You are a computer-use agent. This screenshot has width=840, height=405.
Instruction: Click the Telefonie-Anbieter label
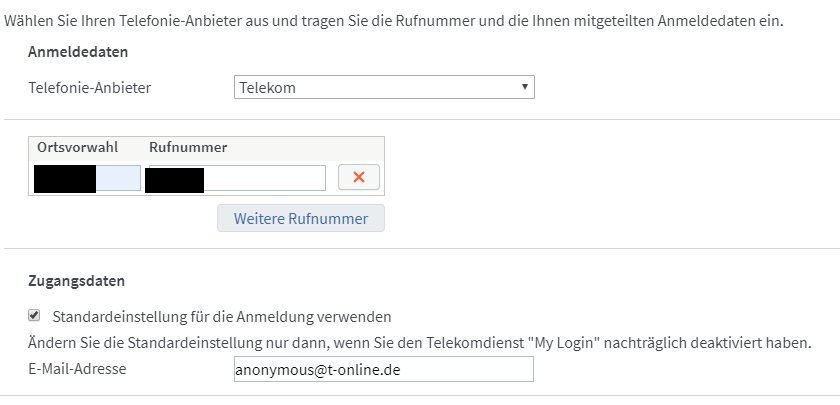tap(89, 87)
